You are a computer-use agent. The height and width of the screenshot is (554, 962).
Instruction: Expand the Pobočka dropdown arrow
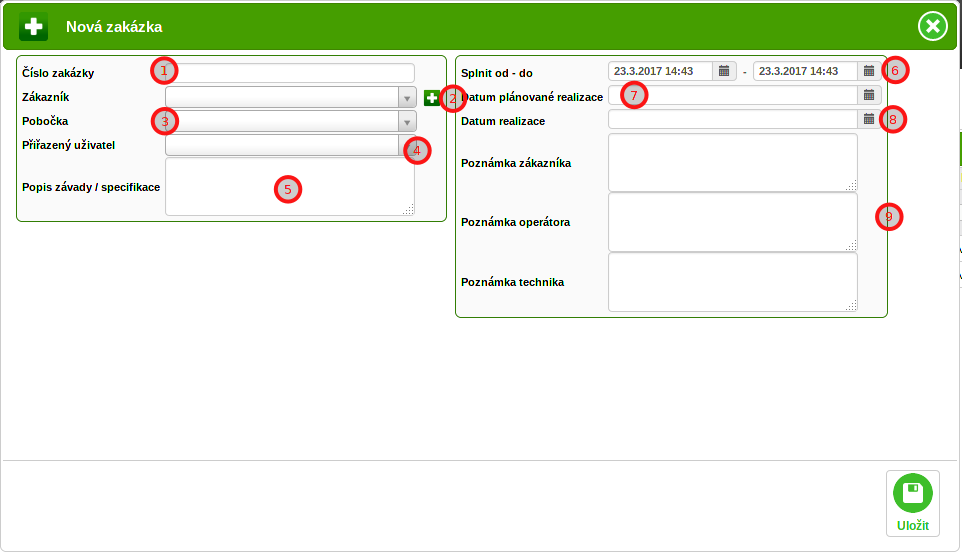click(407, 121)
